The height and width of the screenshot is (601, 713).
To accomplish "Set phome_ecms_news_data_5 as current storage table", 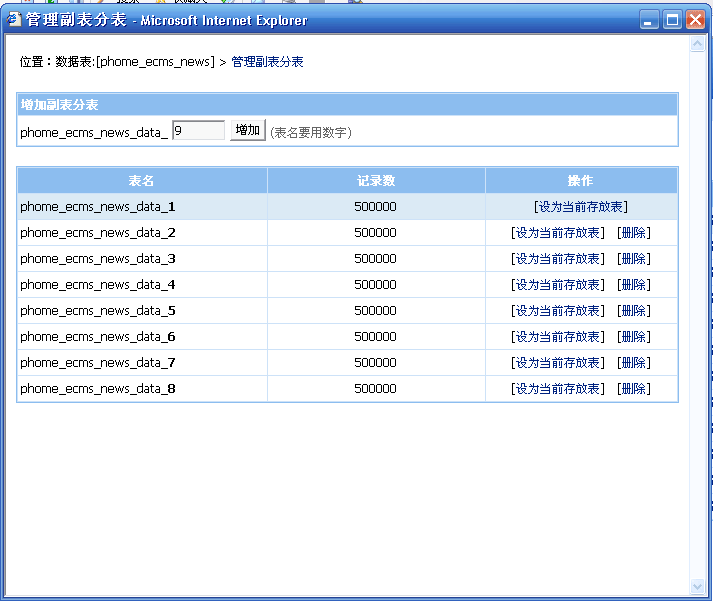I will 558,311.
